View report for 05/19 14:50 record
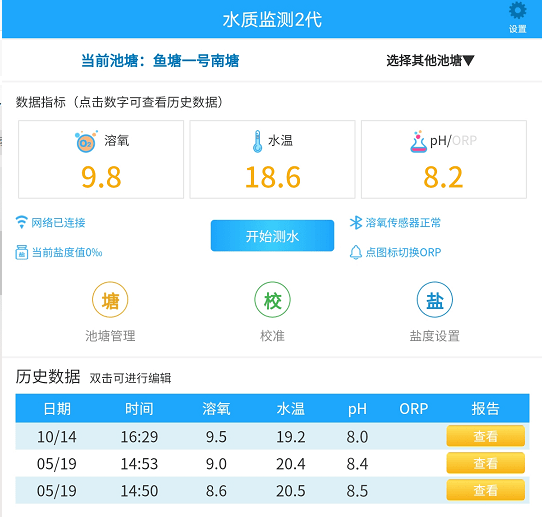 click(486, 490)
